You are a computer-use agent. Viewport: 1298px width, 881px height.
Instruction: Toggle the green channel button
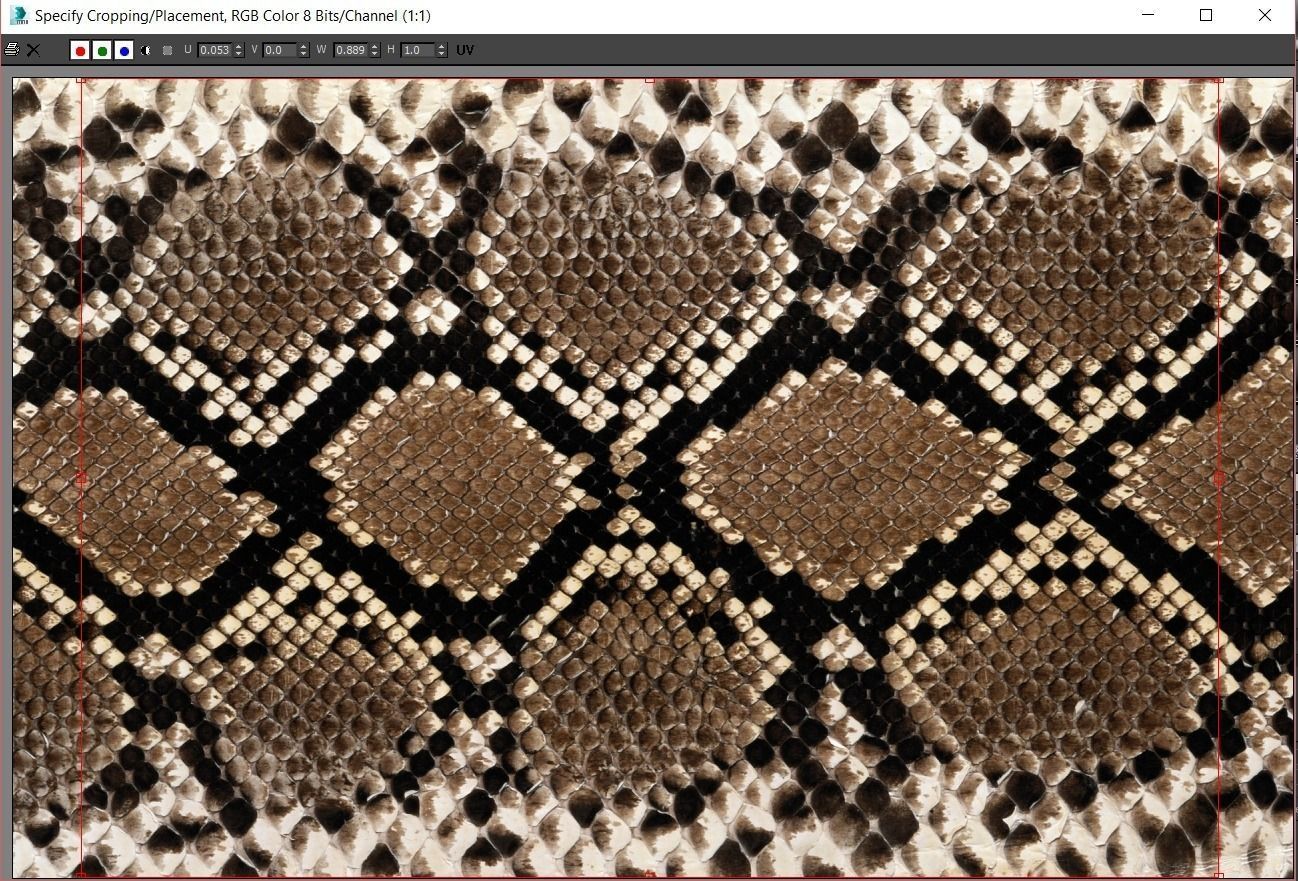pyautogui.click(x=102, y=50)
